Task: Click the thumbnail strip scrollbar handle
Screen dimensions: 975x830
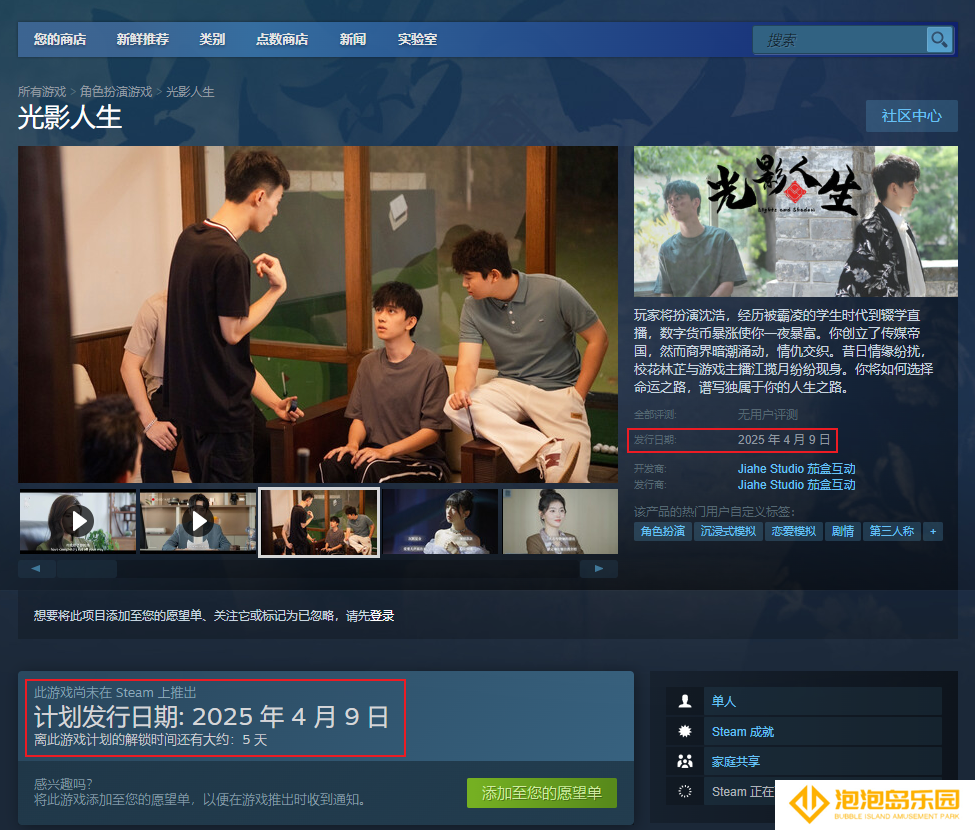Action: [x=86, y=569]
